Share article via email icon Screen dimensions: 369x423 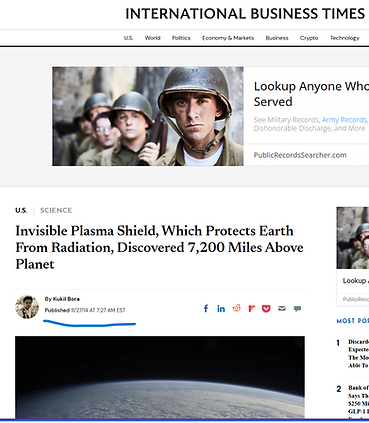[282, 309]
